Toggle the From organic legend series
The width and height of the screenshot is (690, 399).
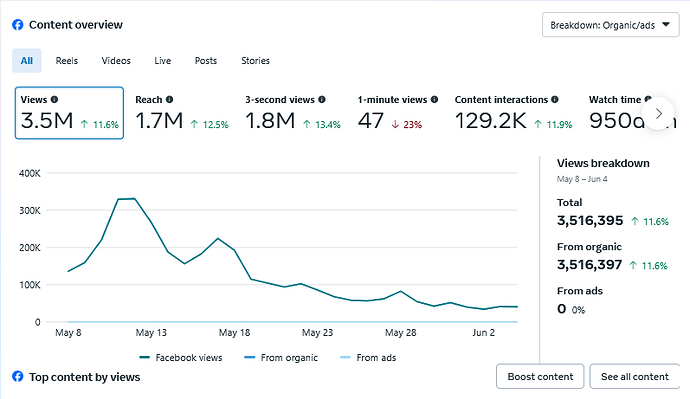(x=281, y=358)
